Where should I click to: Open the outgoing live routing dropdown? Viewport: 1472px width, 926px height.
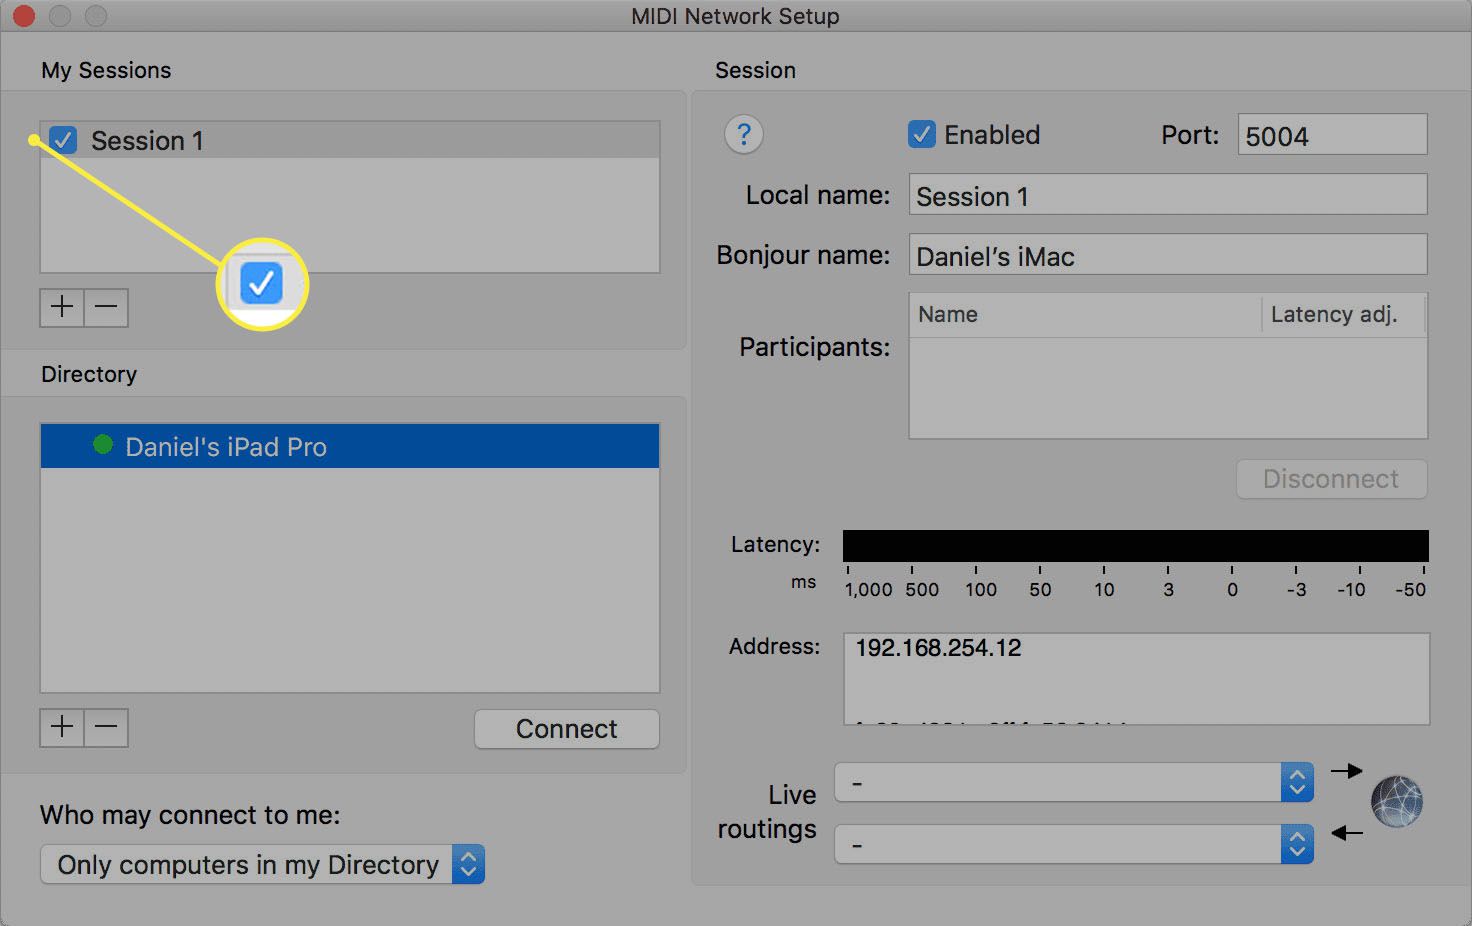1073,783
